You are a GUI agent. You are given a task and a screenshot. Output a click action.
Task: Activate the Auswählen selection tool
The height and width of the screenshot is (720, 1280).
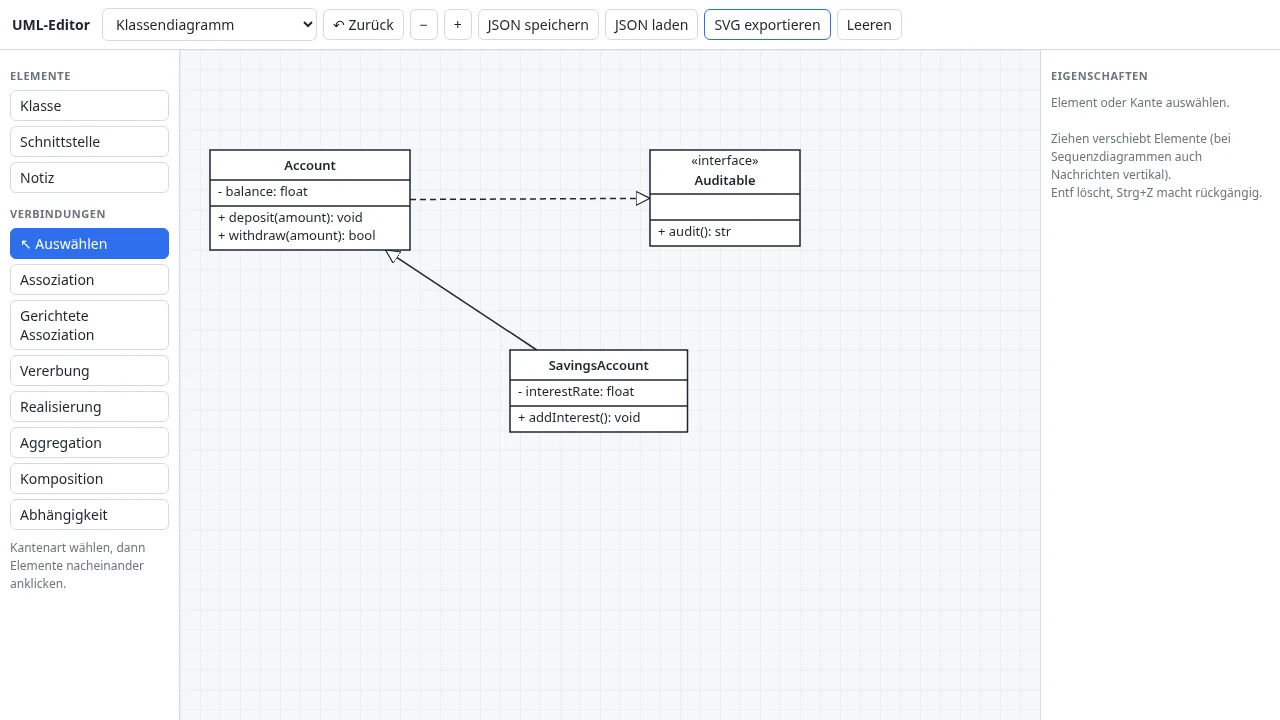pos(89,244)
